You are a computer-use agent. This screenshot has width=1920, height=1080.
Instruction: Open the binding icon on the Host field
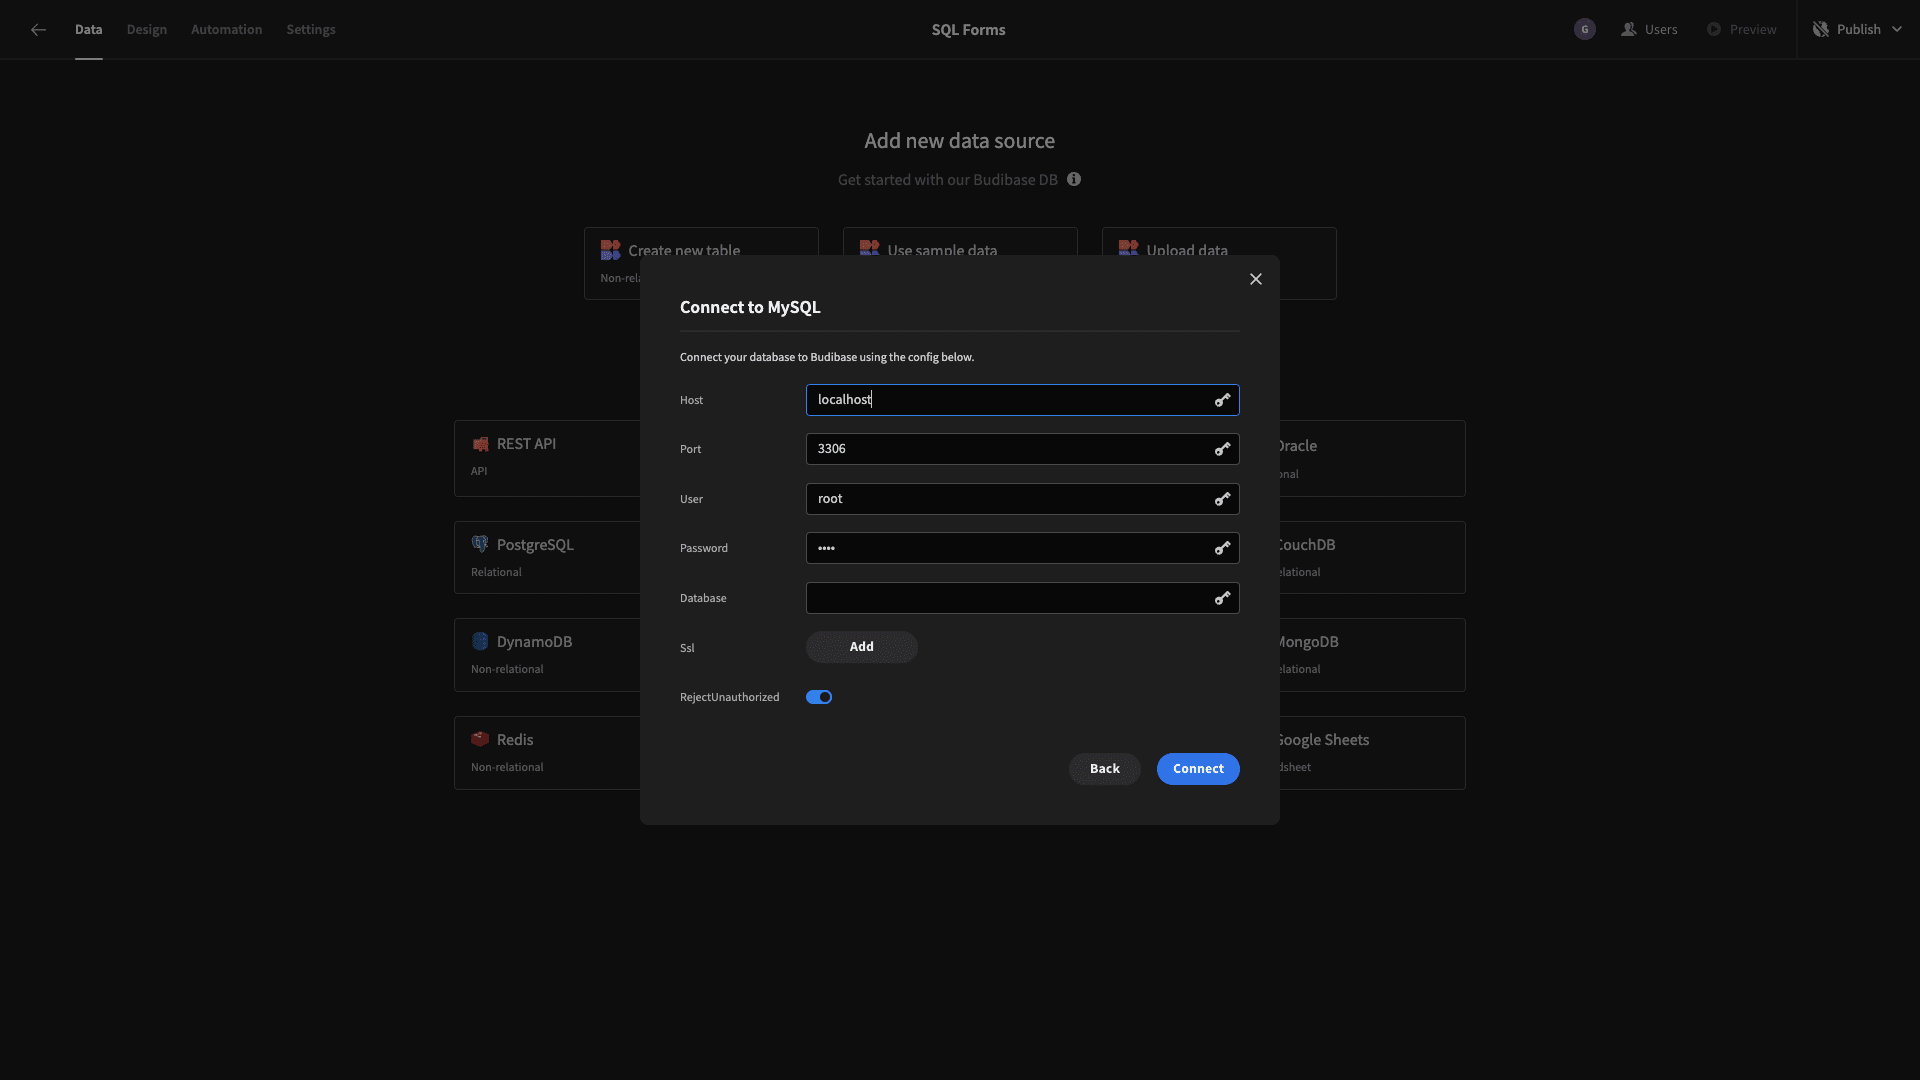coord(1221,400)
